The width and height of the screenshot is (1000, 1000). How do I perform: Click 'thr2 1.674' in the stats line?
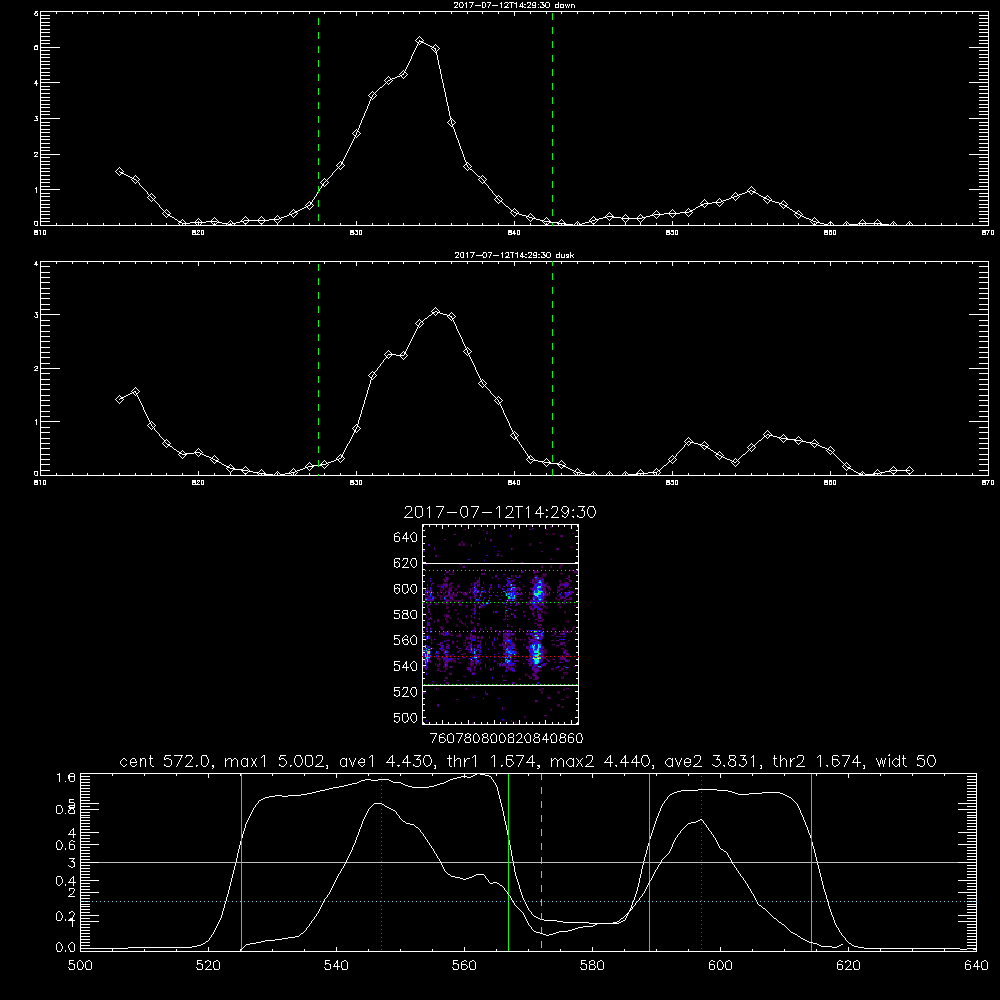point(816,761)
